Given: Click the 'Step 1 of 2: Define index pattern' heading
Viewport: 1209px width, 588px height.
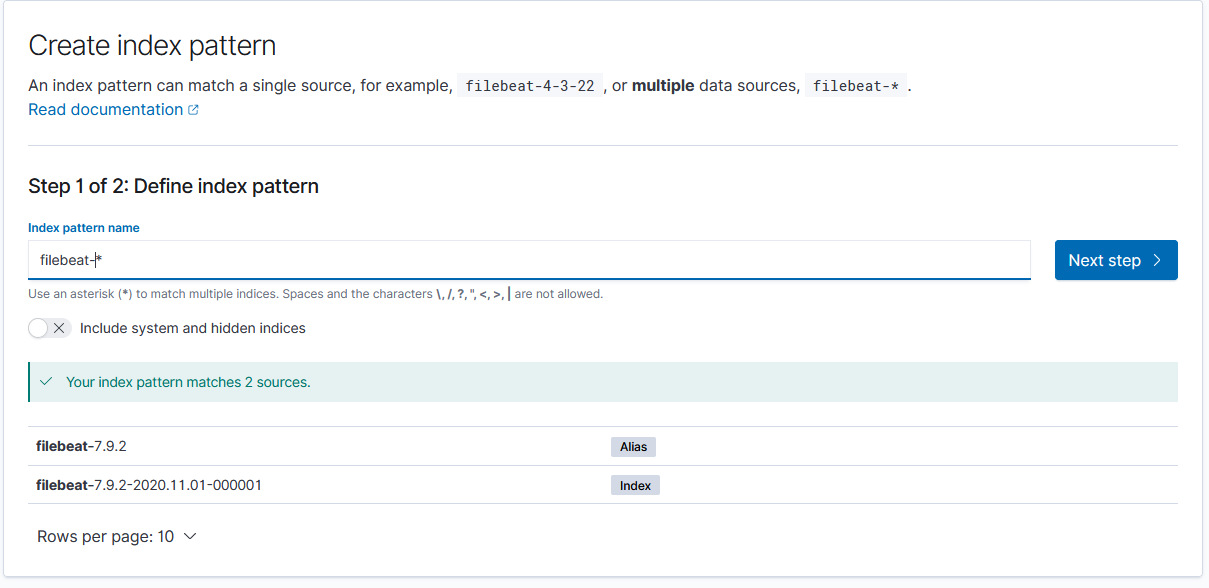Looking at the screenshot, I should pos(173,186).
